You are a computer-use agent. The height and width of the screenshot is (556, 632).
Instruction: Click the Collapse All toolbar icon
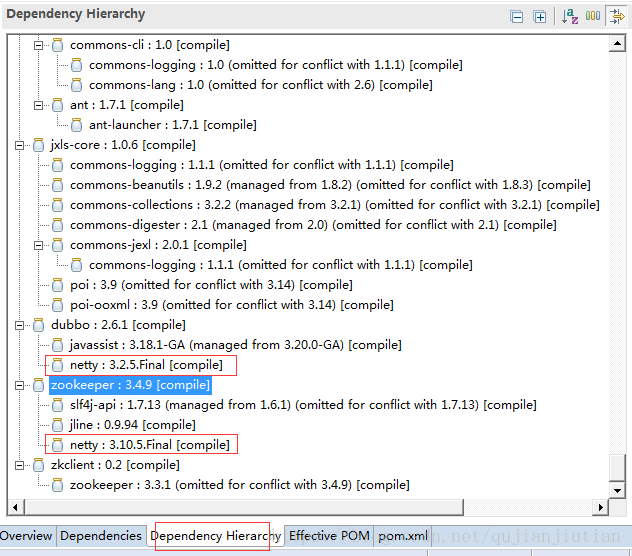pyautogui.click(x=516, y=17)
